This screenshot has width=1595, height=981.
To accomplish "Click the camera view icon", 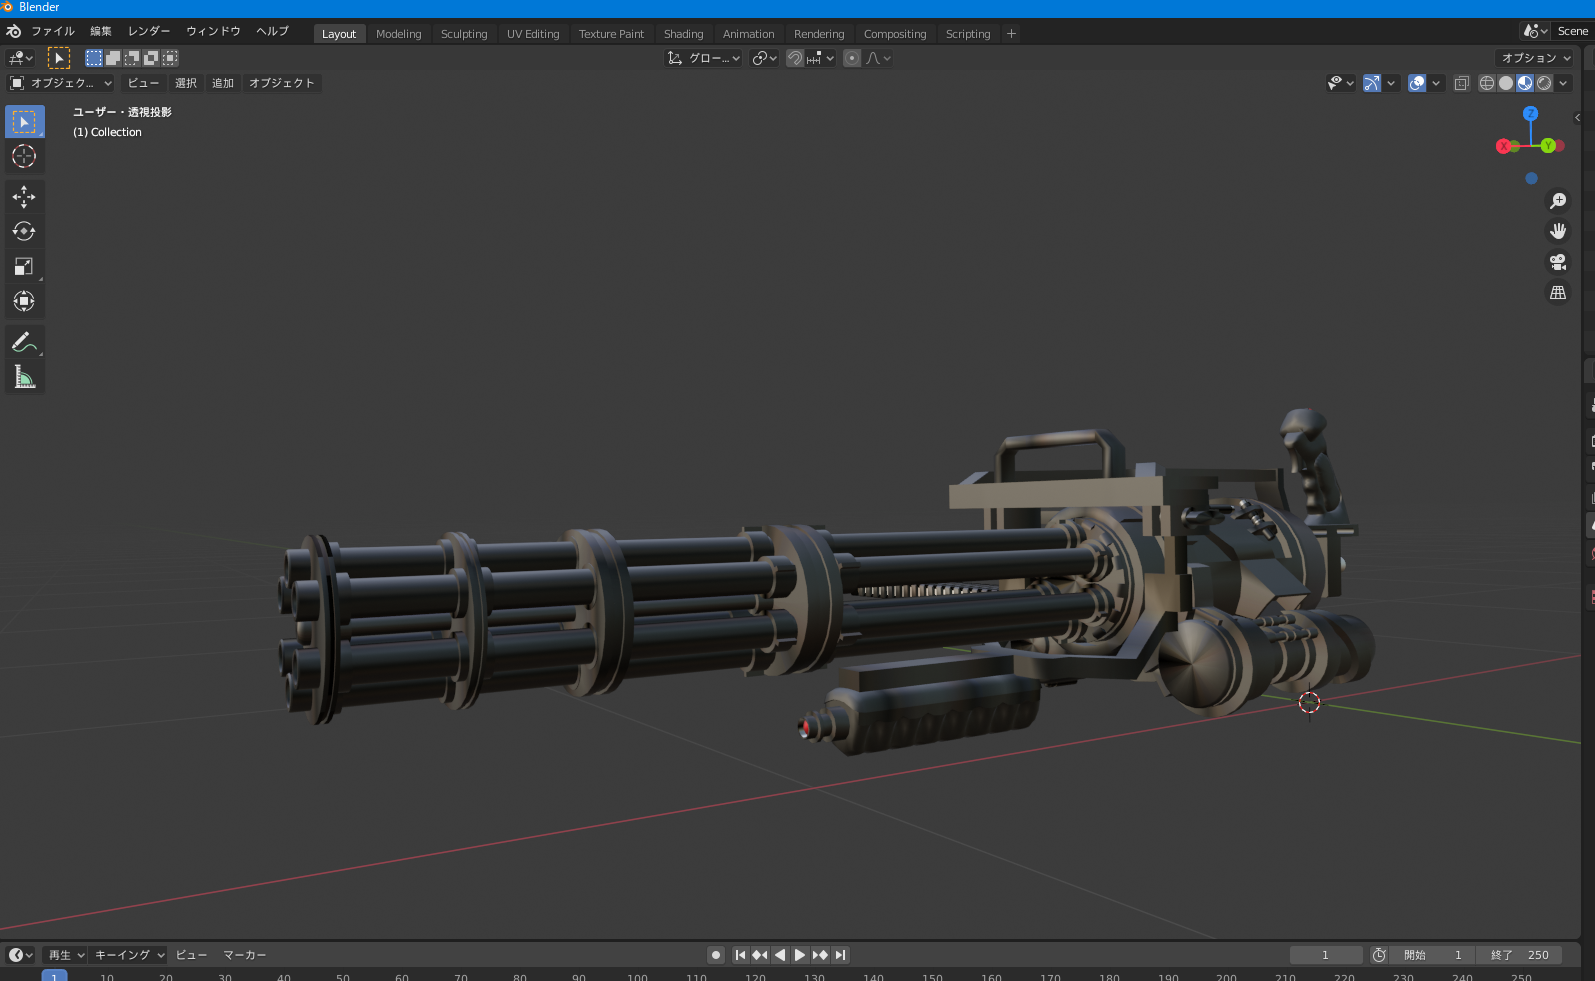I will (x=1558, y=262).
